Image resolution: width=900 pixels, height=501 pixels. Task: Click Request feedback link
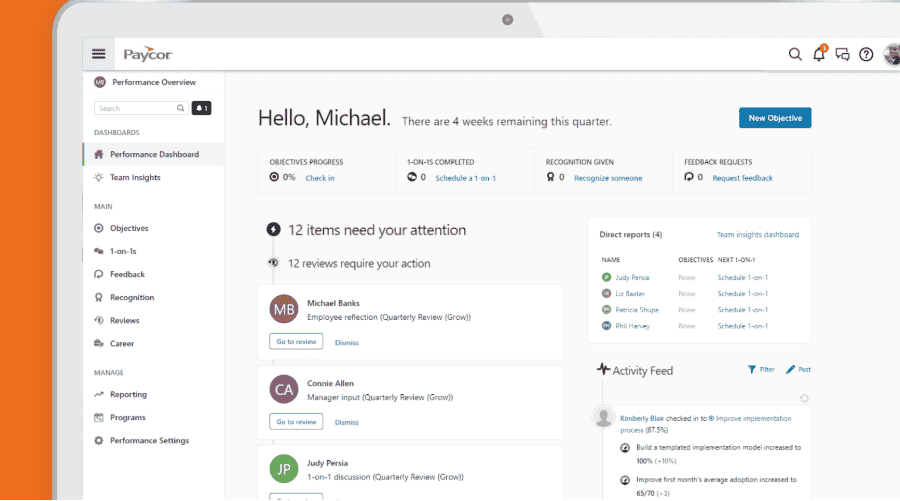(x=742, y=178)
